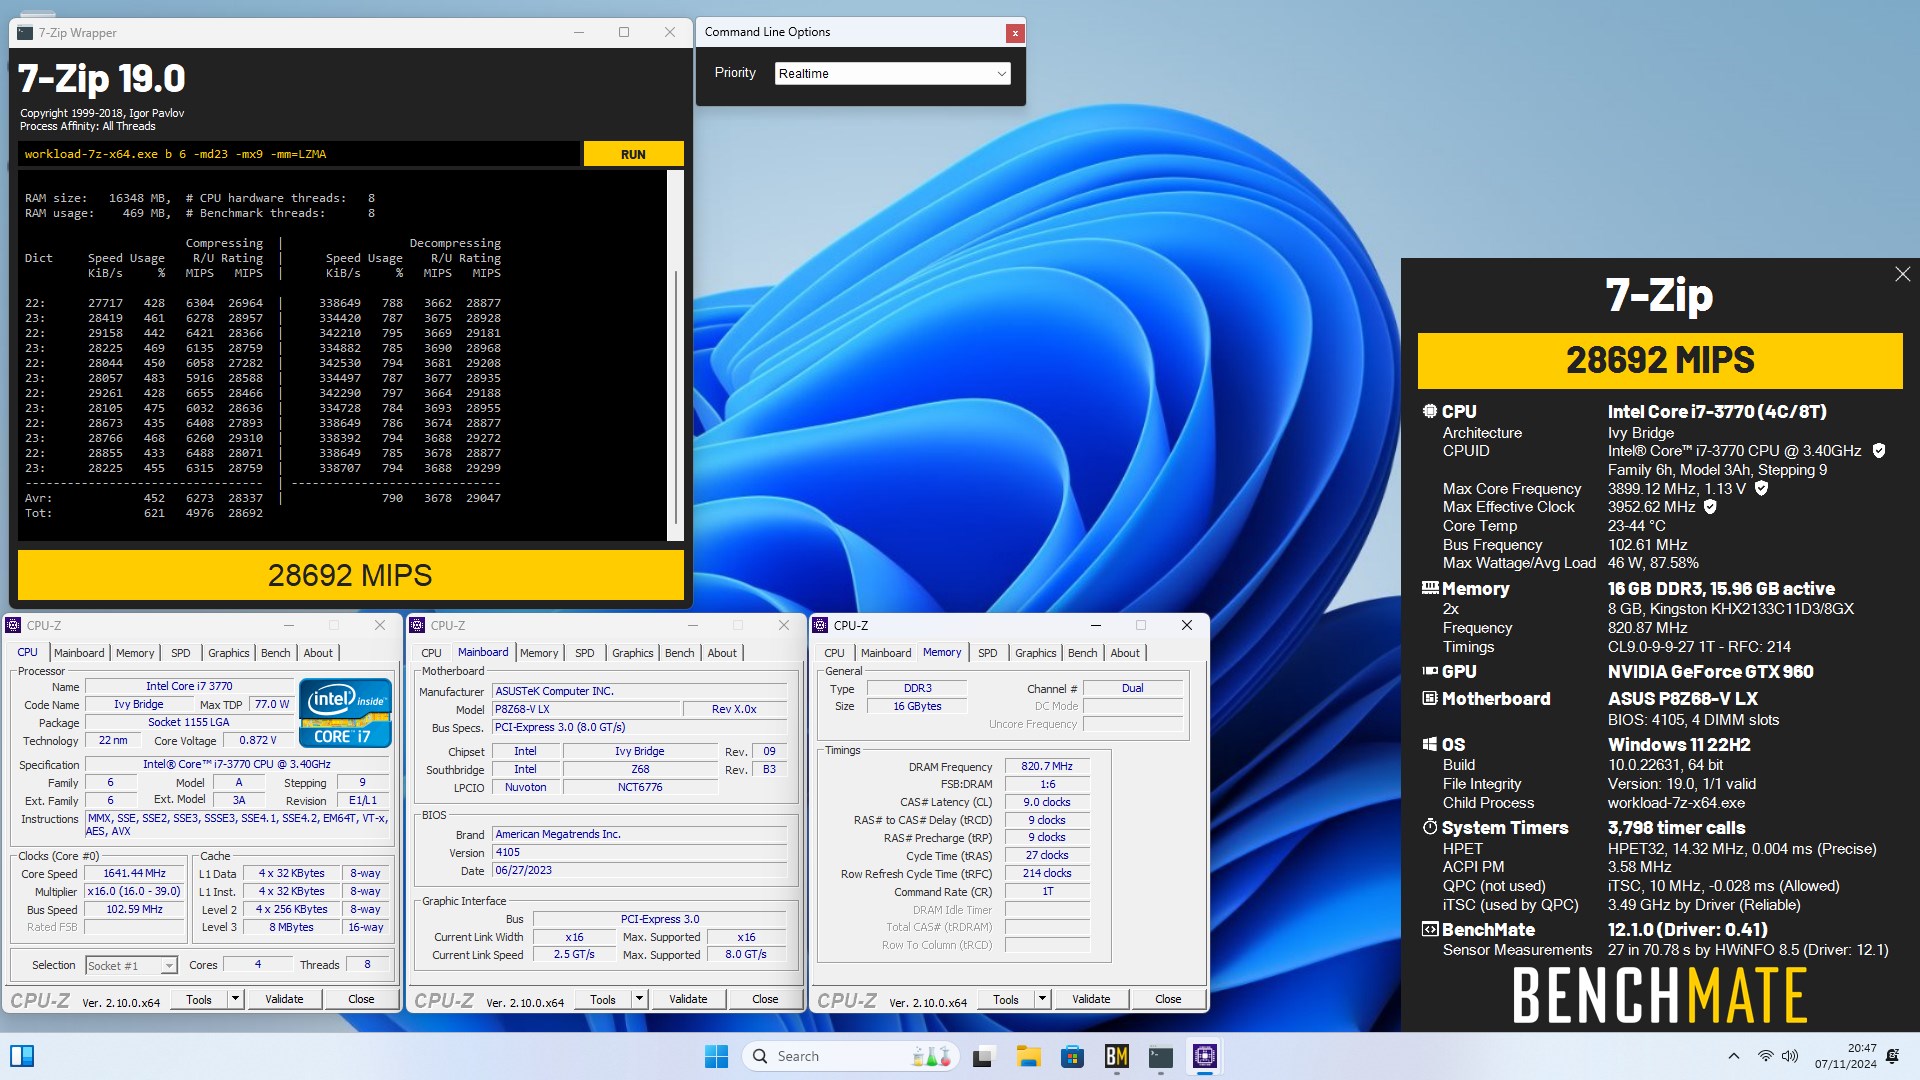The image size is (1920, 1080).
Task: Open the Memory tab in first CPU-Z window
Action: point(135,653)
